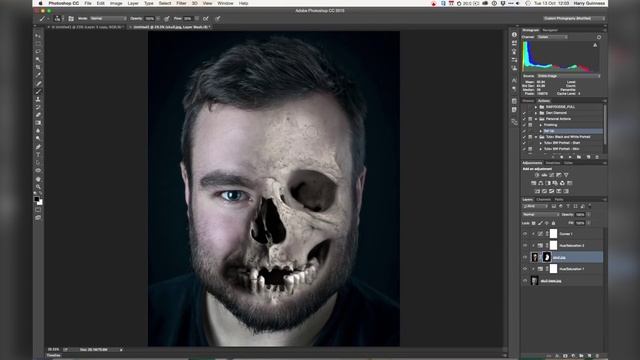This screenshot has width=640, height=360.
Task: Open the Filter menu
Action: tap(181, 3)
